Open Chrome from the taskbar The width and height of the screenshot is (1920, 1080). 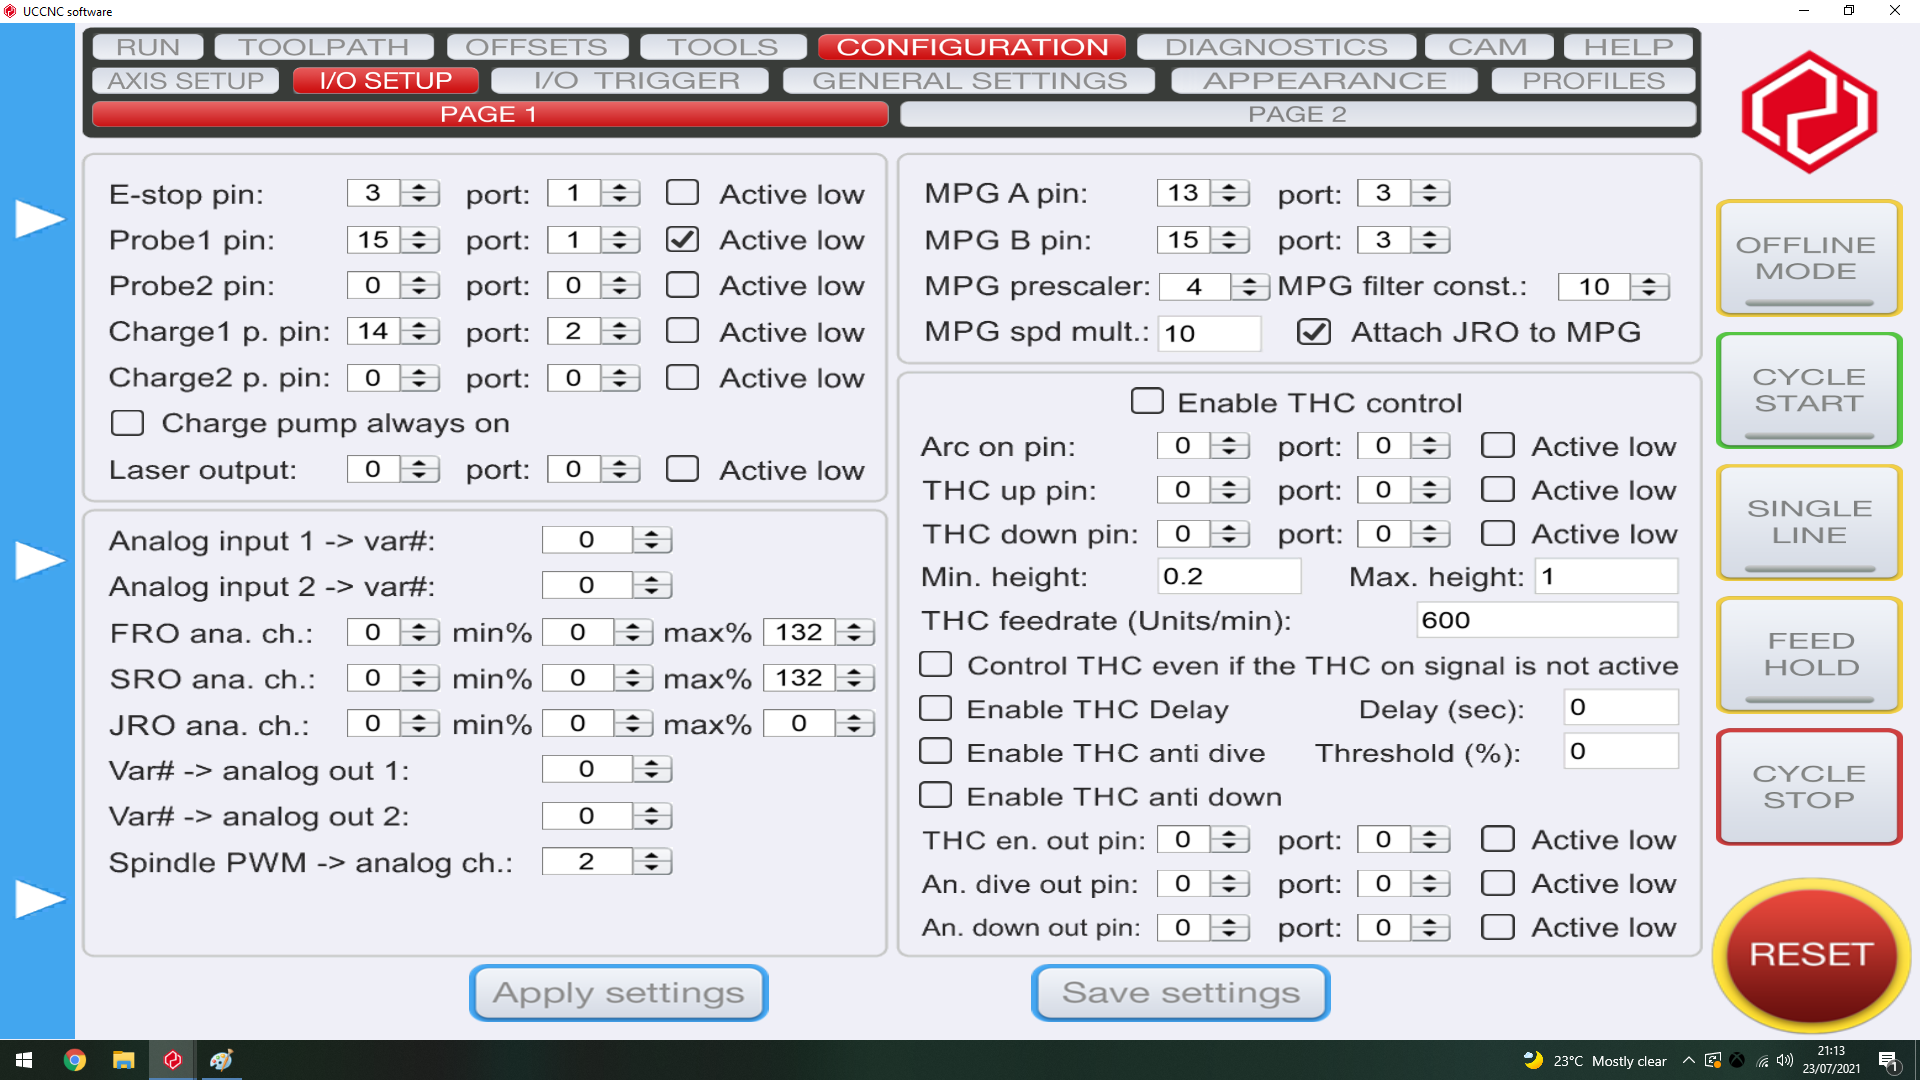click(75, 1060)
